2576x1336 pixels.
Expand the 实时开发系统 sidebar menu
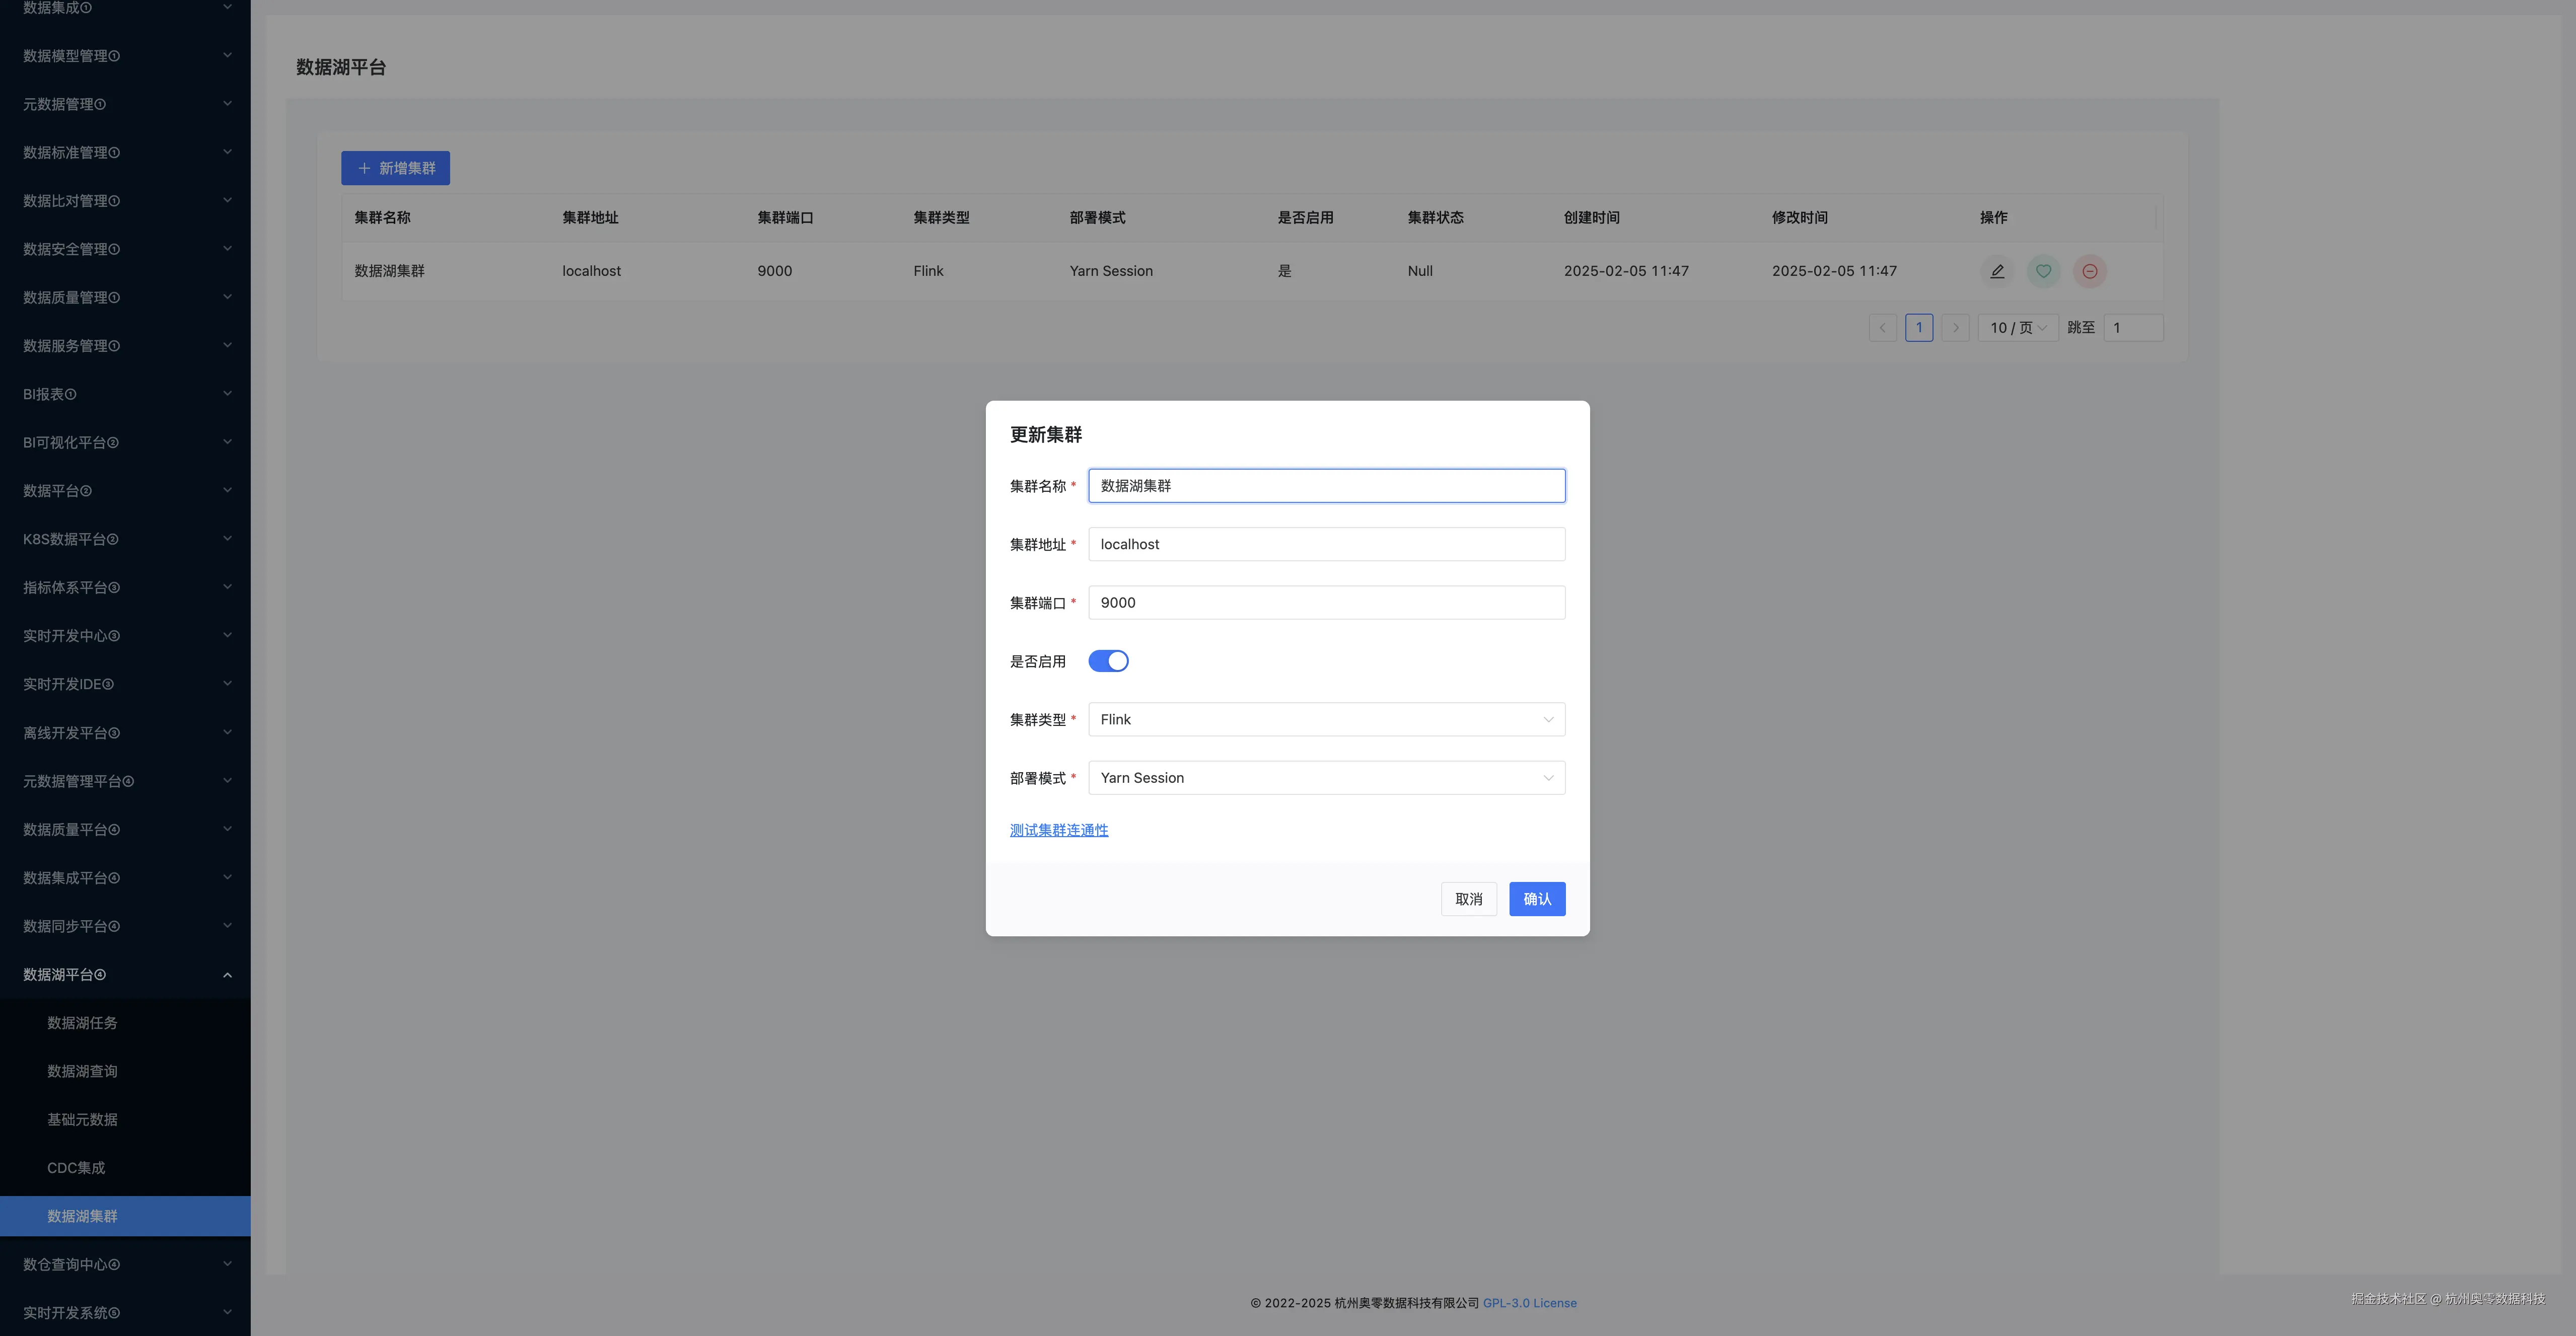coord(125,1313)
